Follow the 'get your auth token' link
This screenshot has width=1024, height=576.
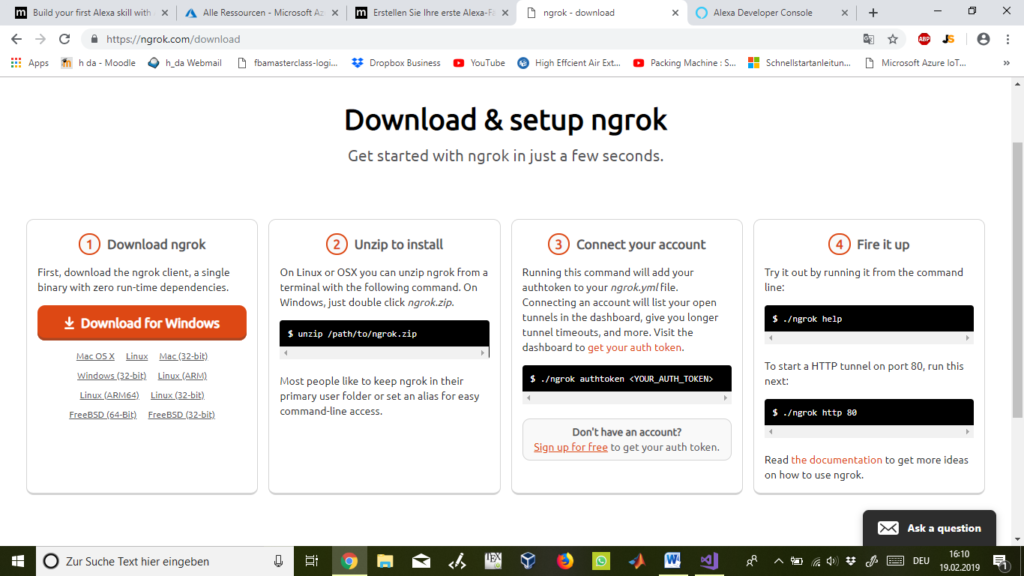[634, 347]
